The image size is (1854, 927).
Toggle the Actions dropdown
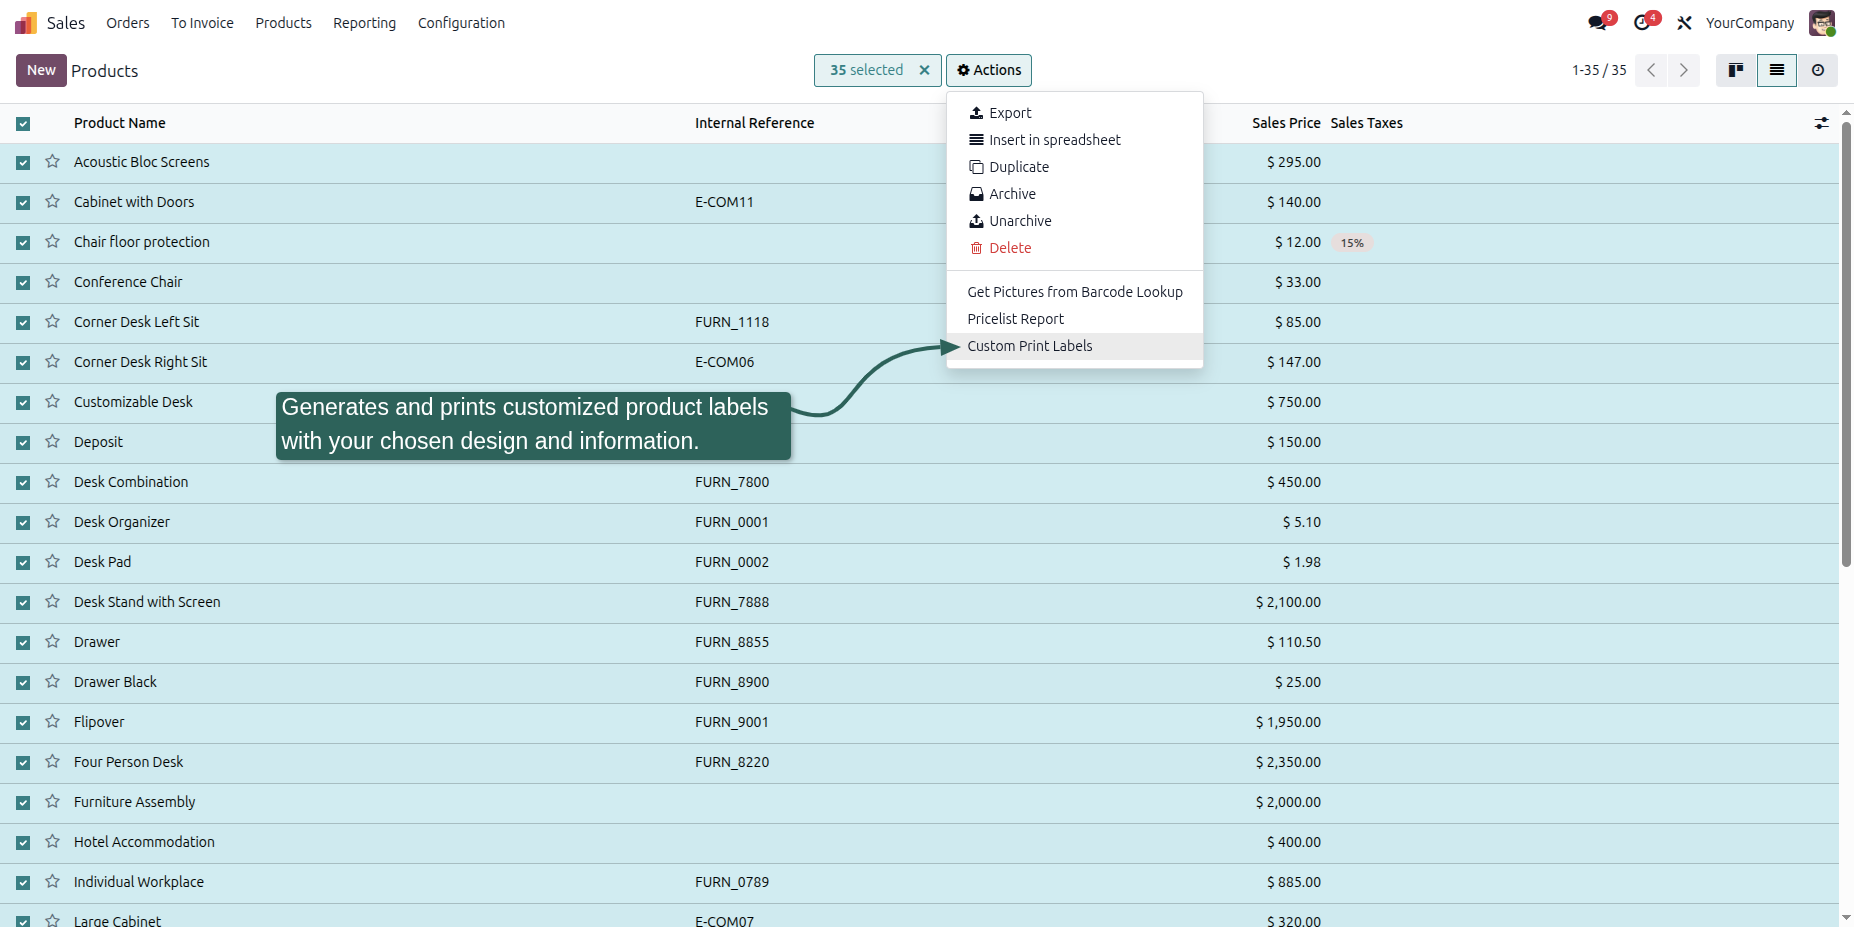tap(989, 70)
